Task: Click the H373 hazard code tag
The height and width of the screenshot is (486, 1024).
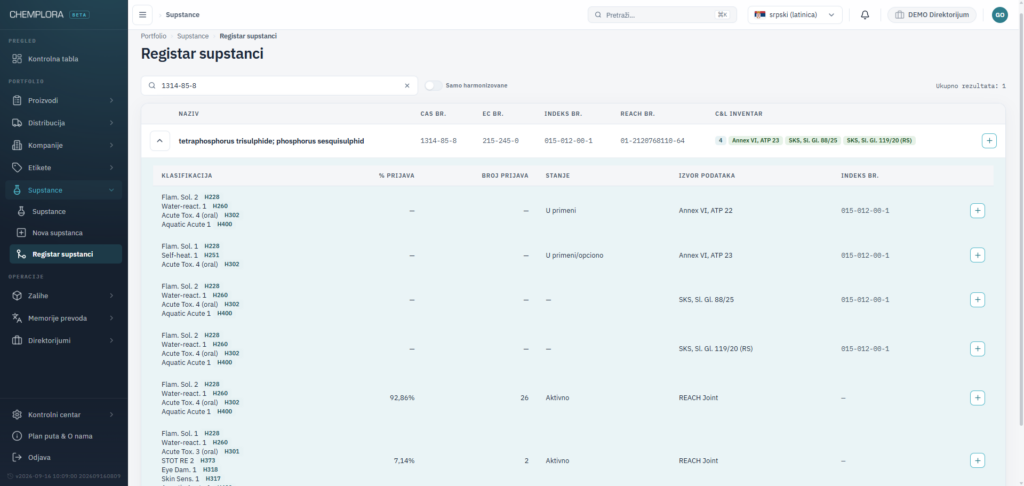Action: 206,461
